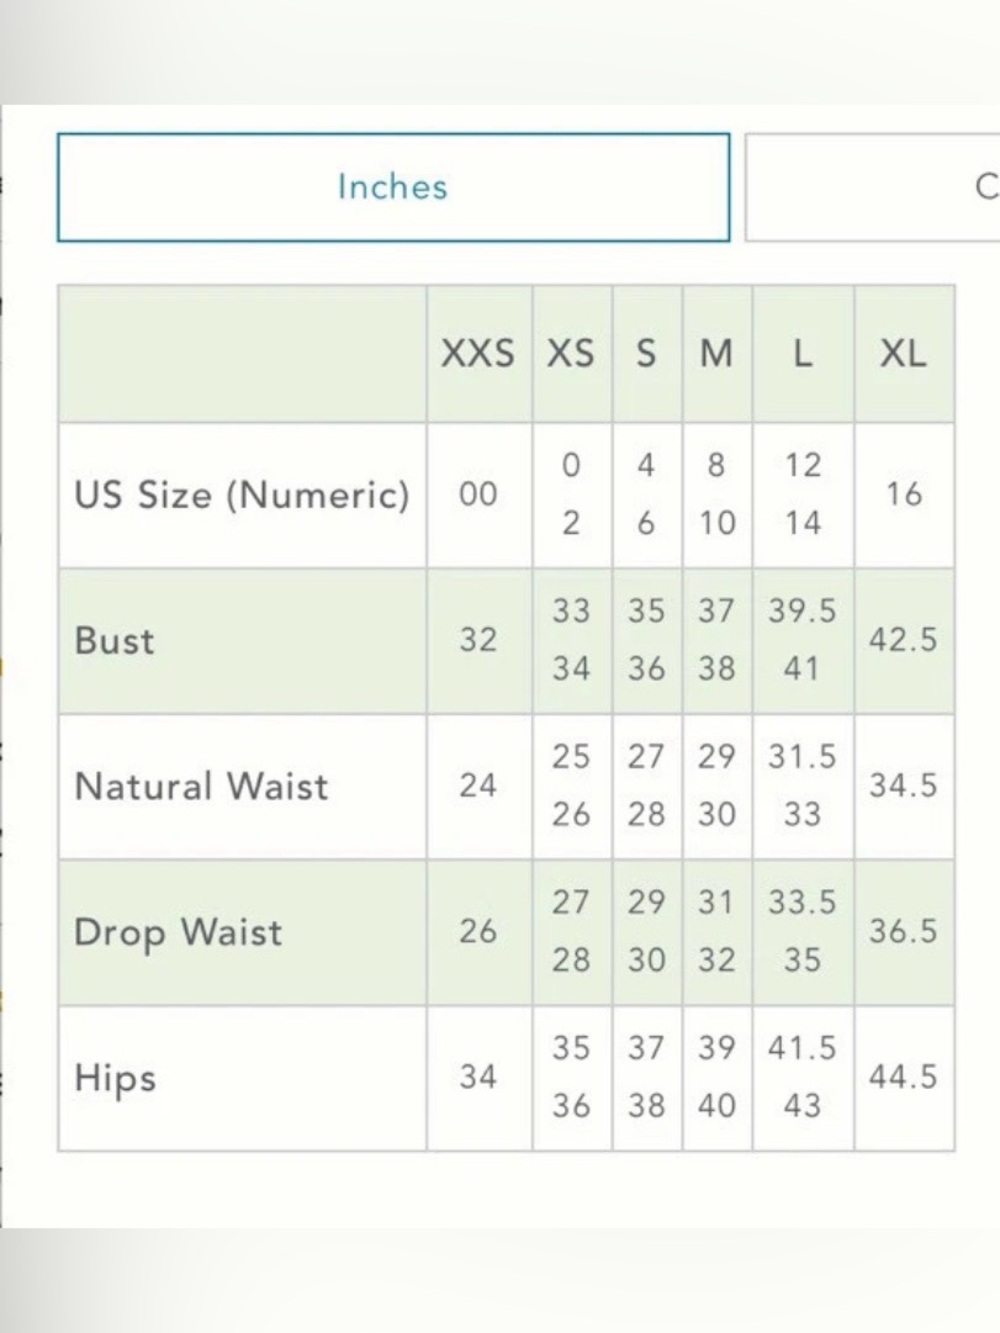Click the XL hips value 44.5
The image size is (1000, 1333).
click(x=903, y=1077)
